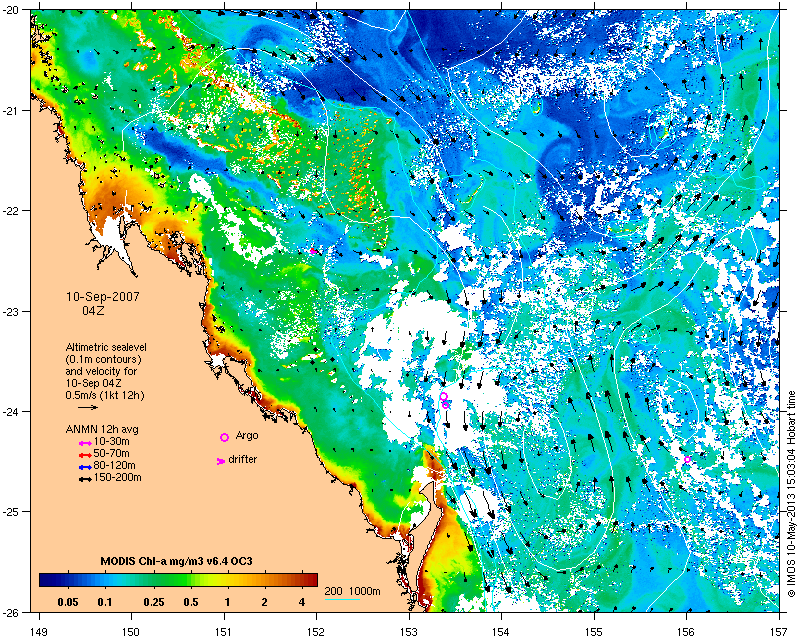Select the magenta 10-30m arrow symbol
The image size is (800, 640).
click(85, 443)
